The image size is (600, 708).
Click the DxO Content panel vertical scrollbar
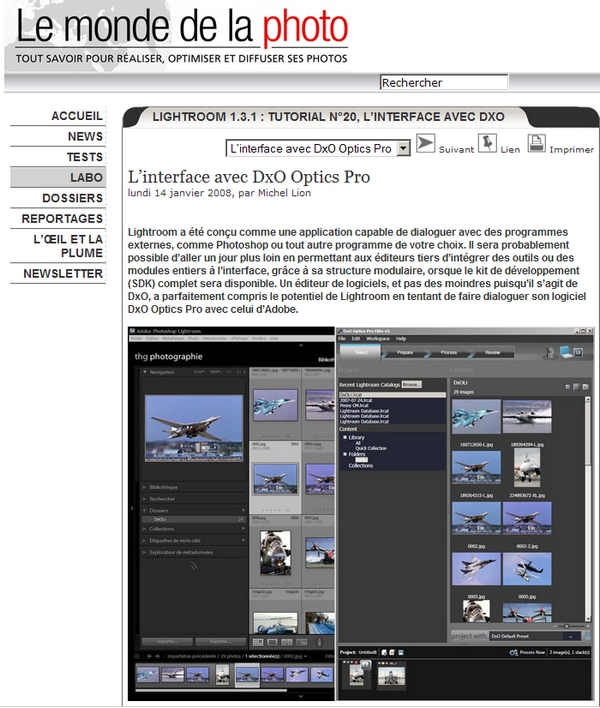pyautogui.click(x=588, y=509)
